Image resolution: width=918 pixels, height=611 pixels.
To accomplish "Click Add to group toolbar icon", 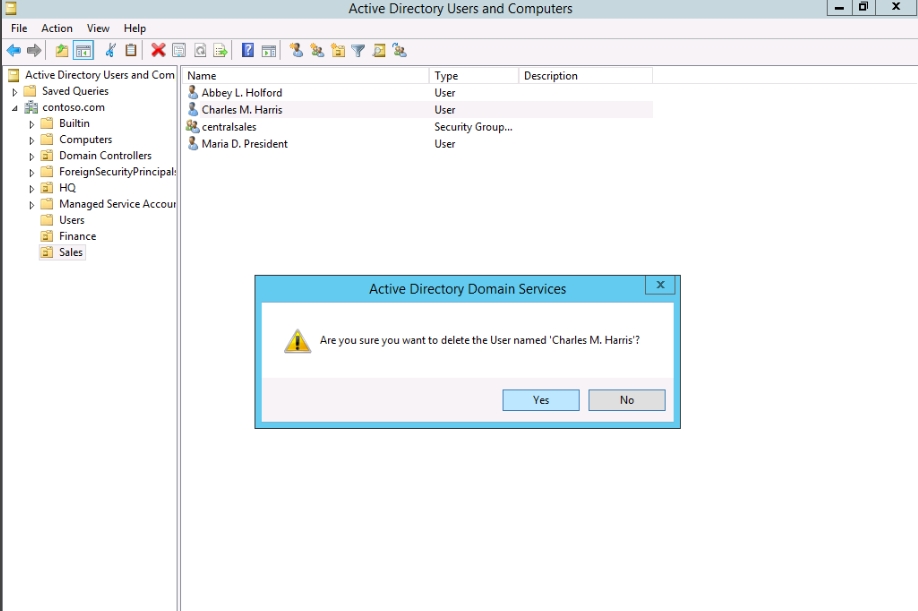I will 400,51.
